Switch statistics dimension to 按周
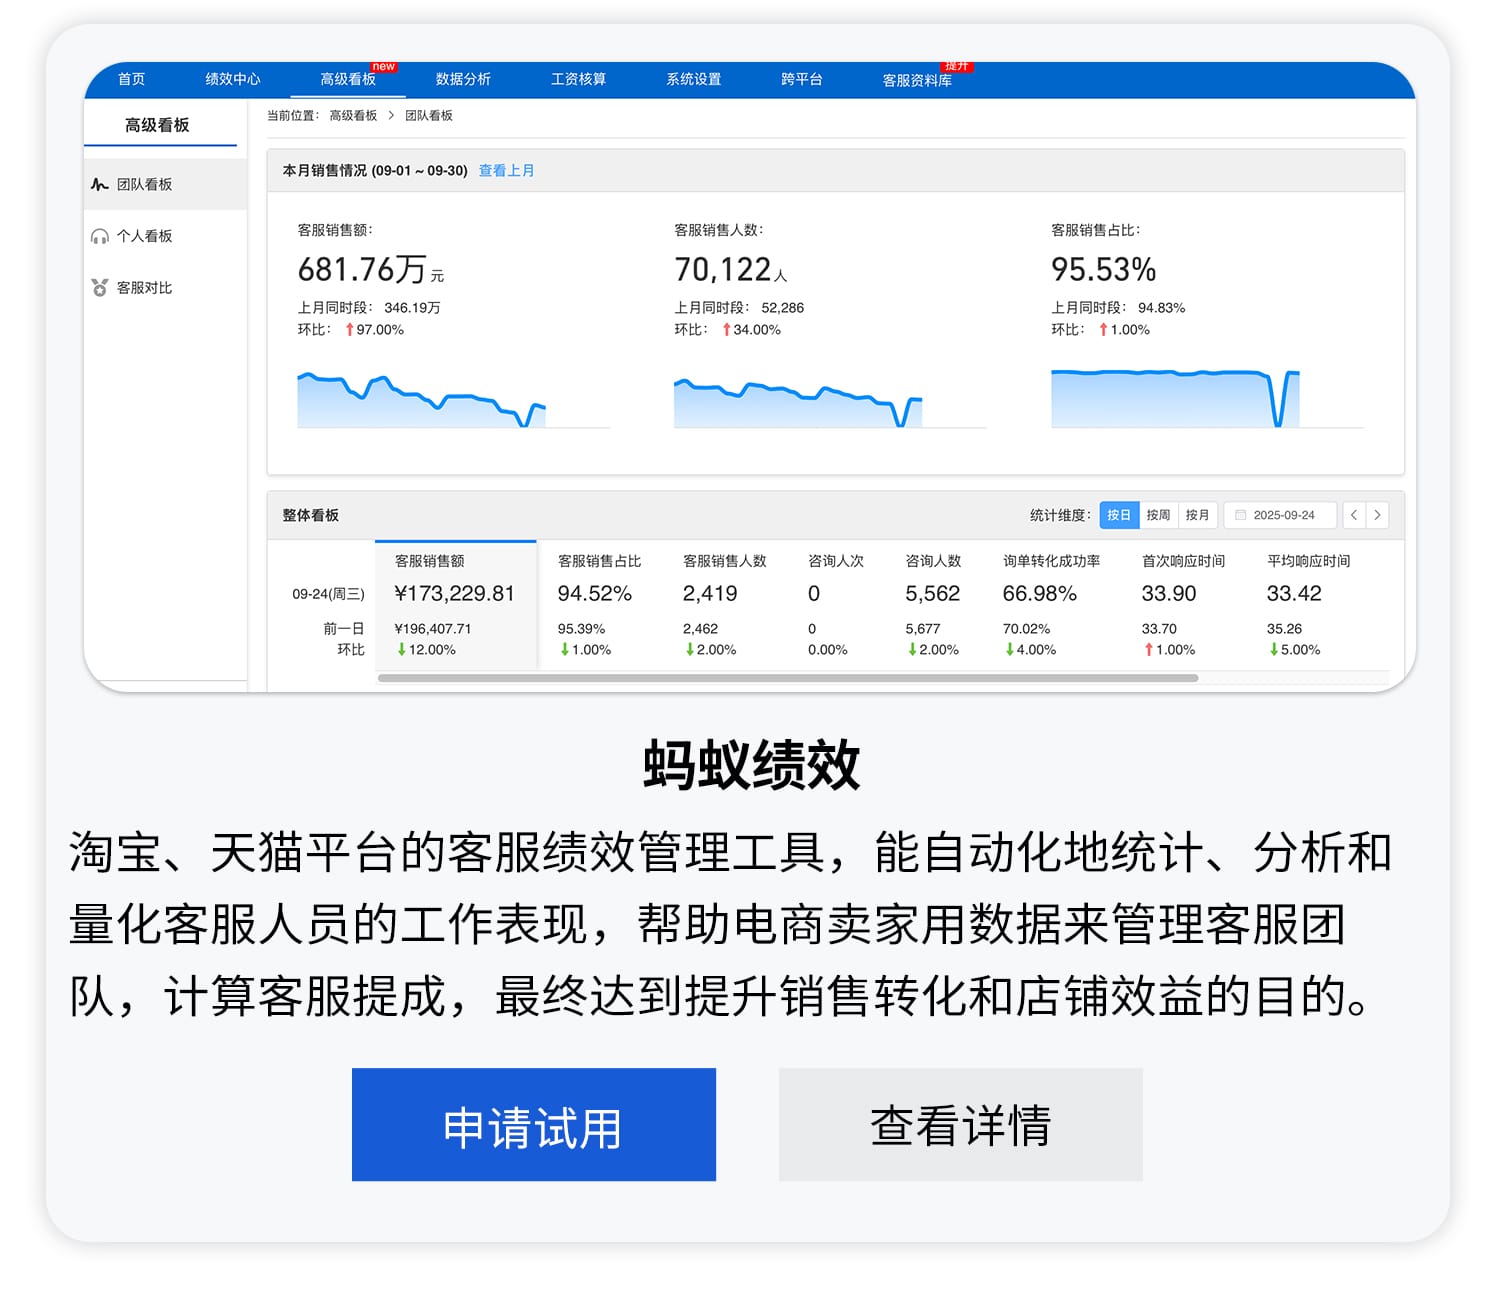 [x=1158, y=515]
